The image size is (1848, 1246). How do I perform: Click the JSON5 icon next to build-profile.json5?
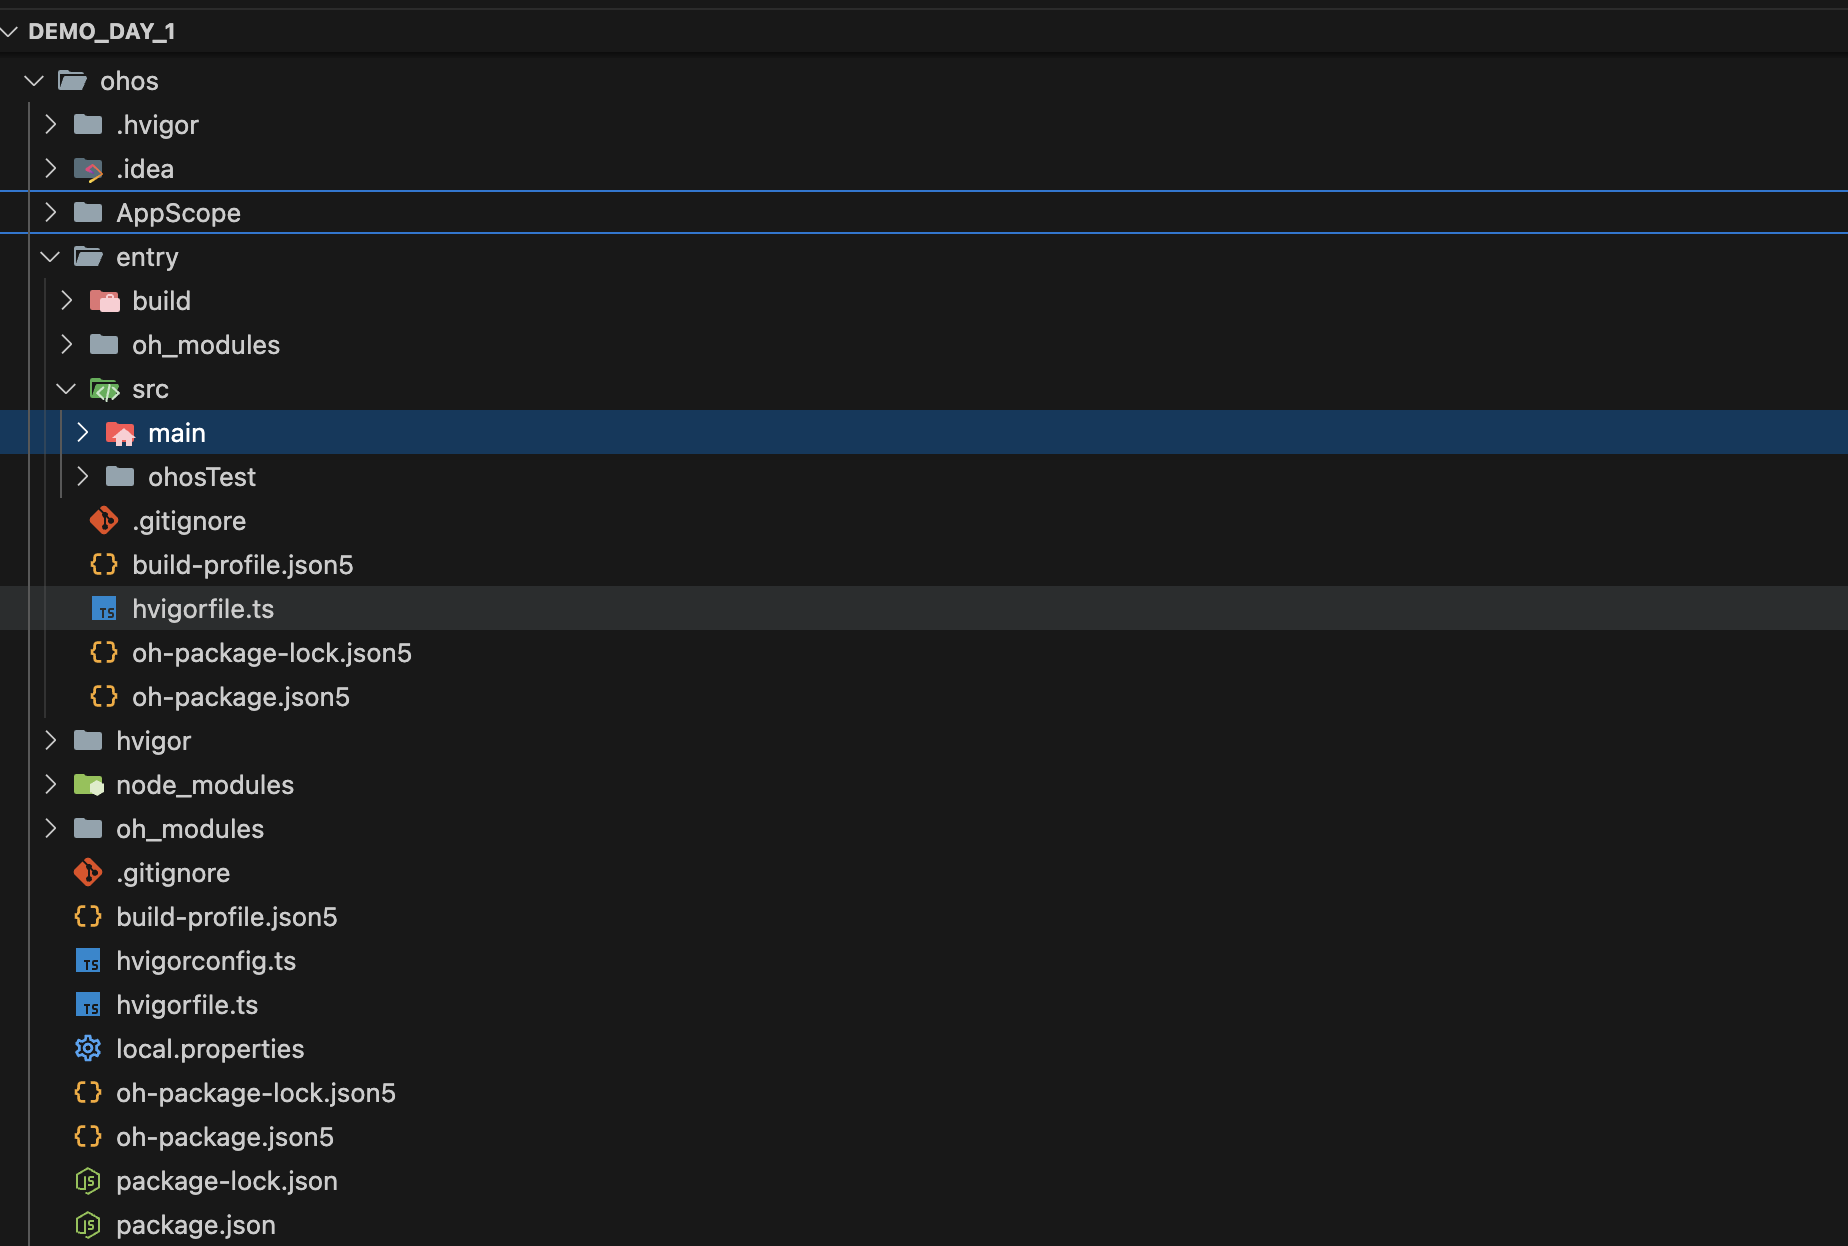click(x=104, y=564)
